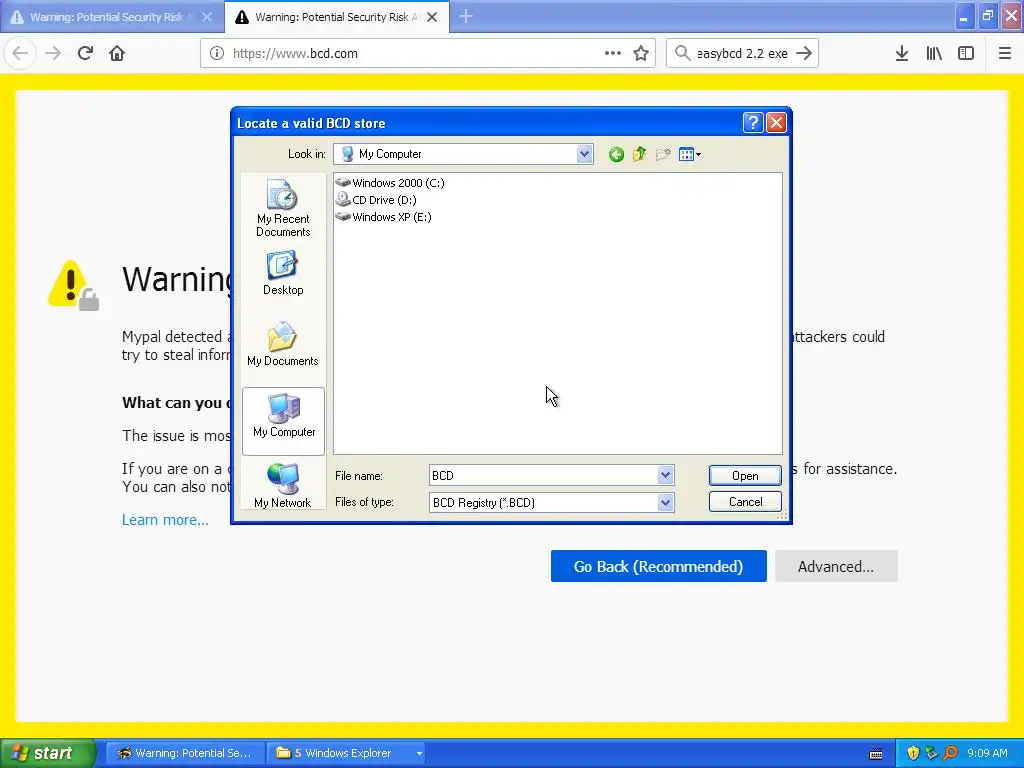
Task: Click the search magnifier icon
Action: pyautogui.click(x=682, y=54)
